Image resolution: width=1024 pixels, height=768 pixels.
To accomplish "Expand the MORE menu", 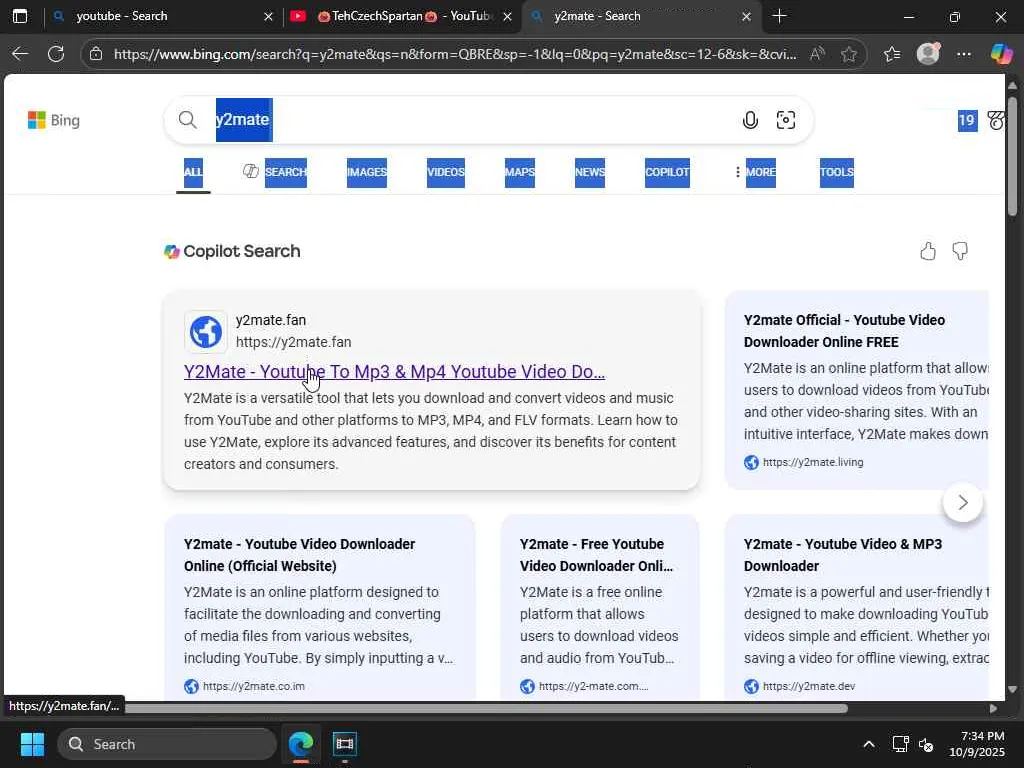I will 755,172.
